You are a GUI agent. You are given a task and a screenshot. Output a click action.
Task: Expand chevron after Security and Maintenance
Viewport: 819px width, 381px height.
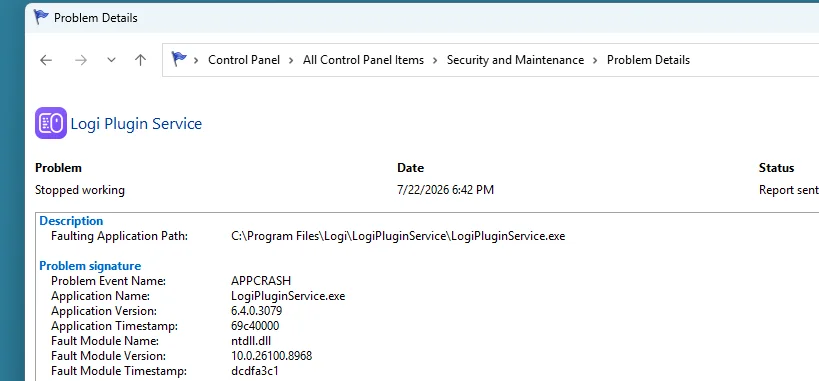595,61
